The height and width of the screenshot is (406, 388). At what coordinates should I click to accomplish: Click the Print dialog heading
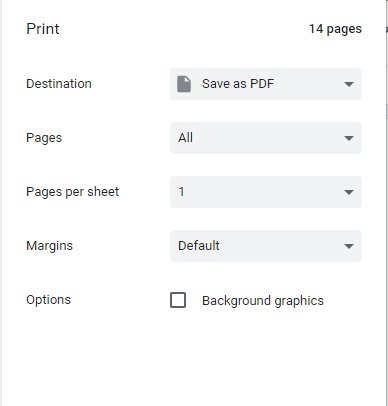pos(43,29)
